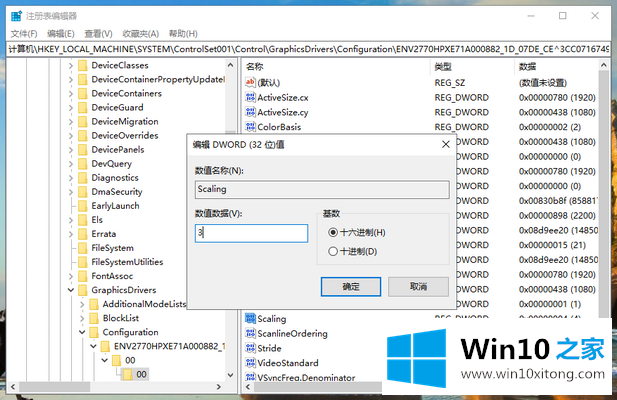
Task: Expand the DeviceClasses tree node
Action: [69, 66]
